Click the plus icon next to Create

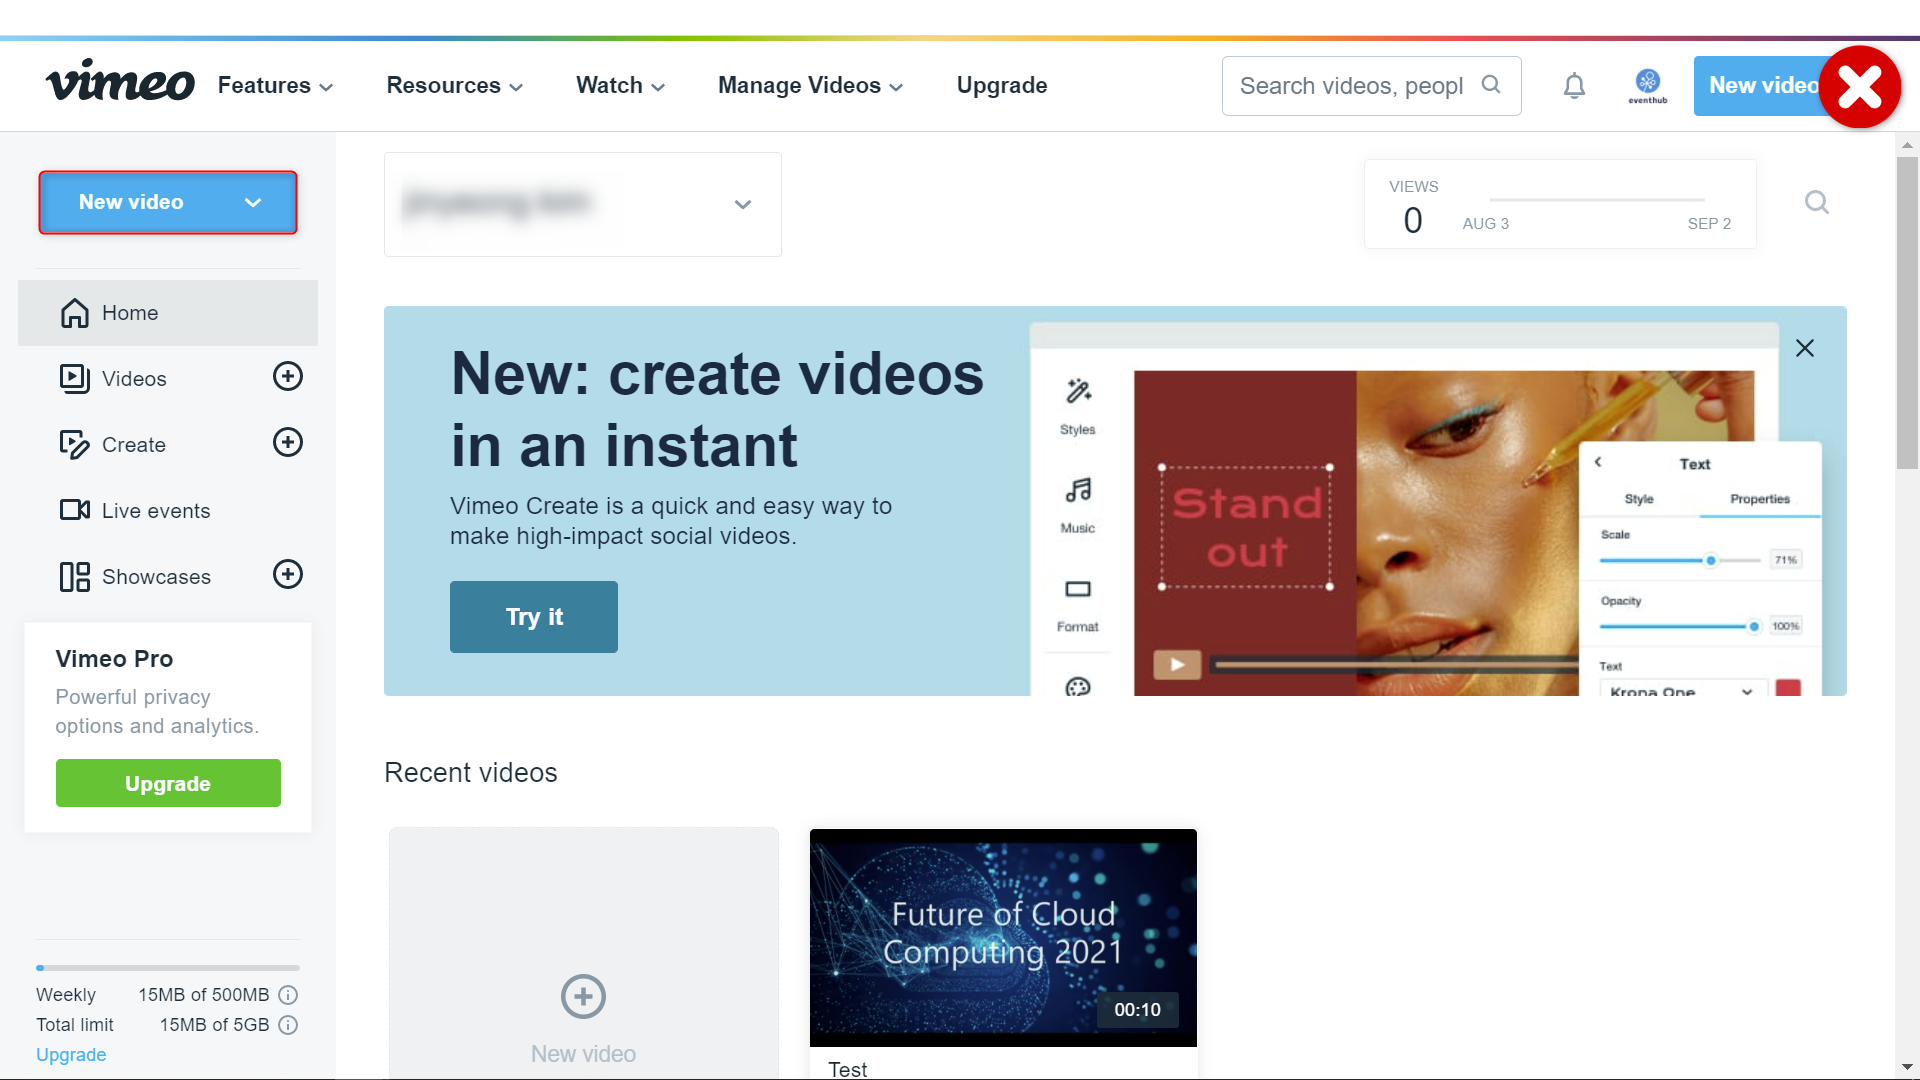[x=288, y=443]
